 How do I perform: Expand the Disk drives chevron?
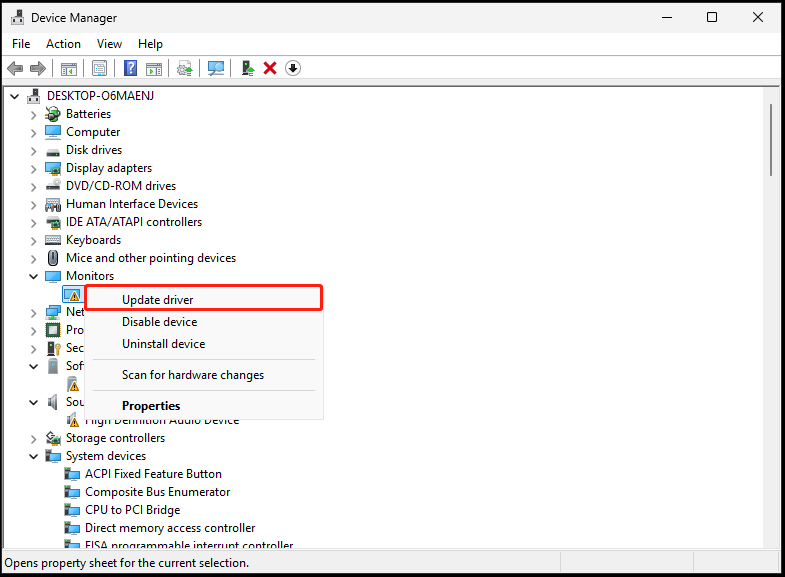(x=34, y=151)
